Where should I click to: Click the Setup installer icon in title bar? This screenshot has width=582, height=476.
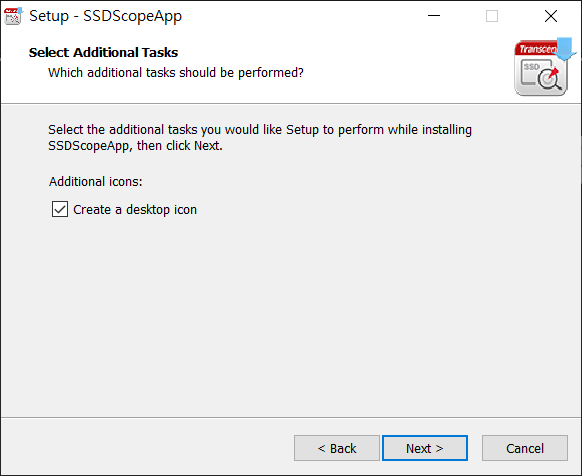point(13,16)
